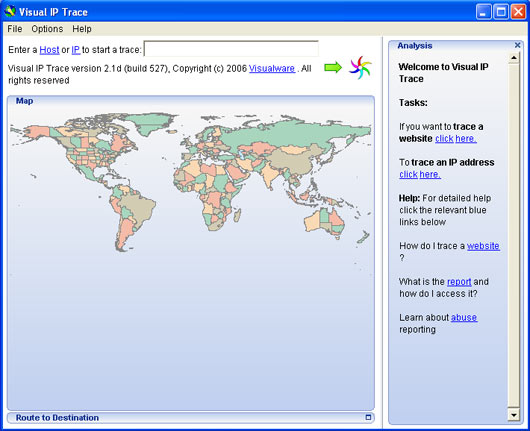
Task: Click the green arrow to start trace
Action: tap(333, 68)
